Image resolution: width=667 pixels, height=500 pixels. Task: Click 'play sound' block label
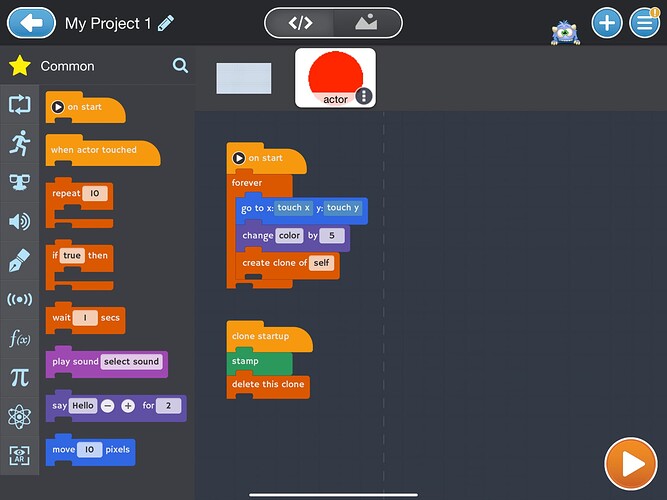click(75, 362)
